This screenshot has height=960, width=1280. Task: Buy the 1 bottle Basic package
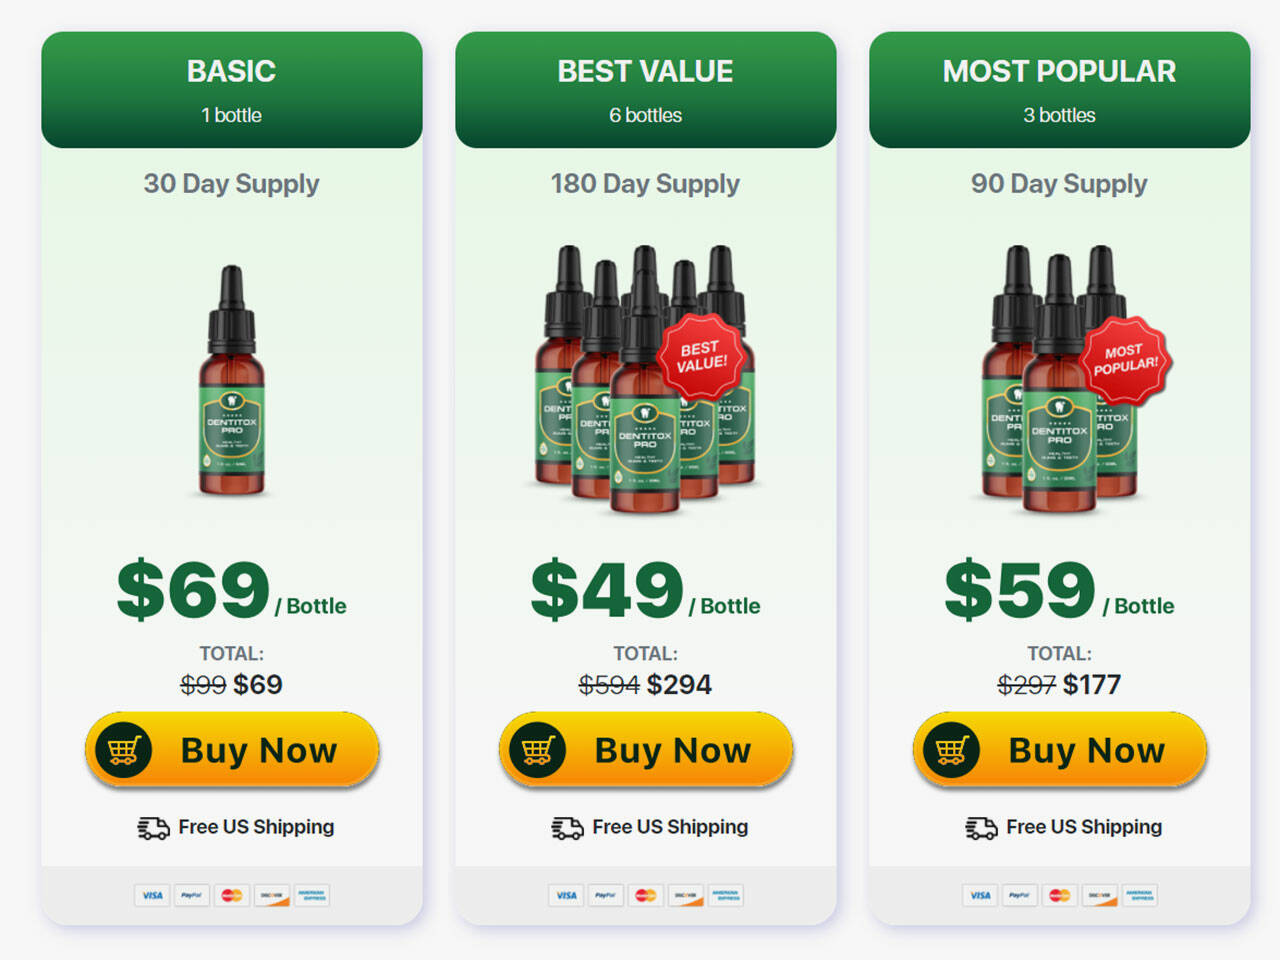tap(232, 750)
